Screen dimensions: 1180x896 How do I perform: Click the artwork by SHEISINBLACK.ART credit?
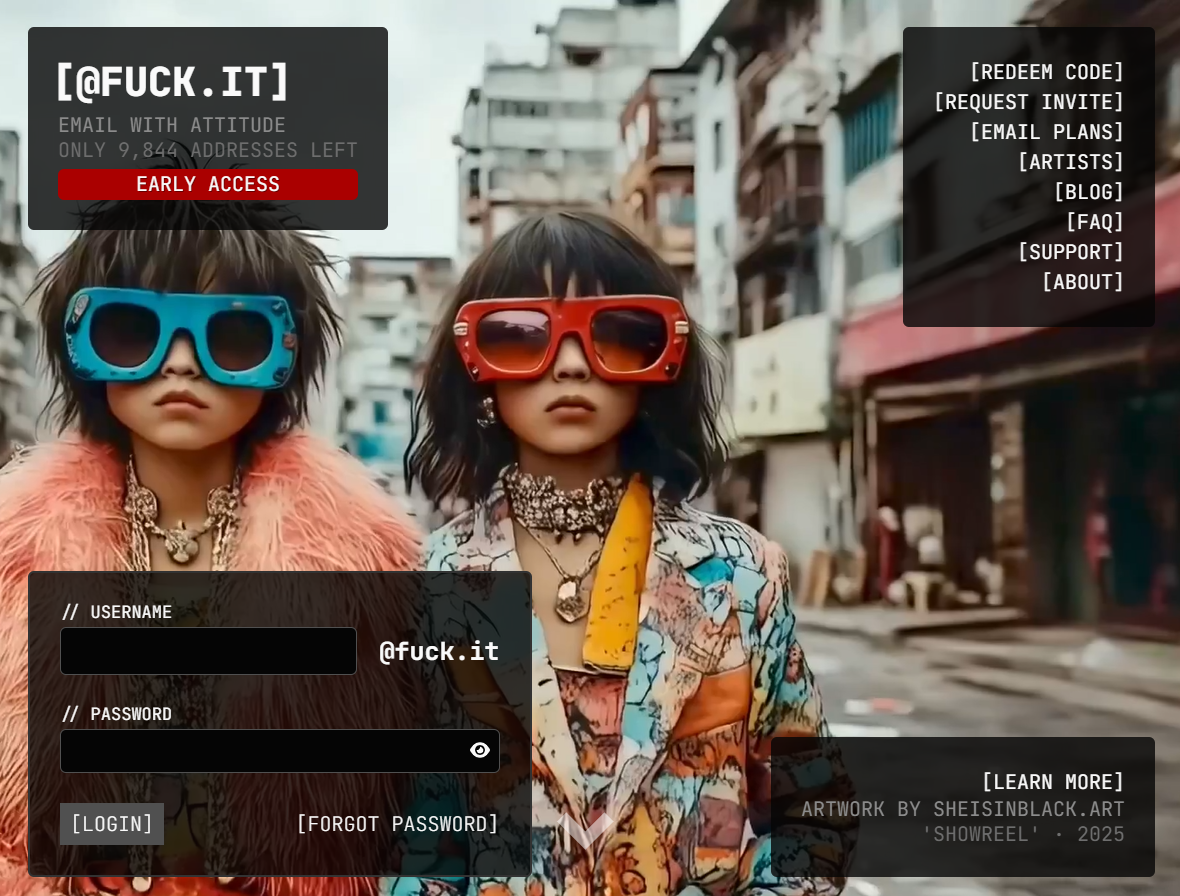962,809
